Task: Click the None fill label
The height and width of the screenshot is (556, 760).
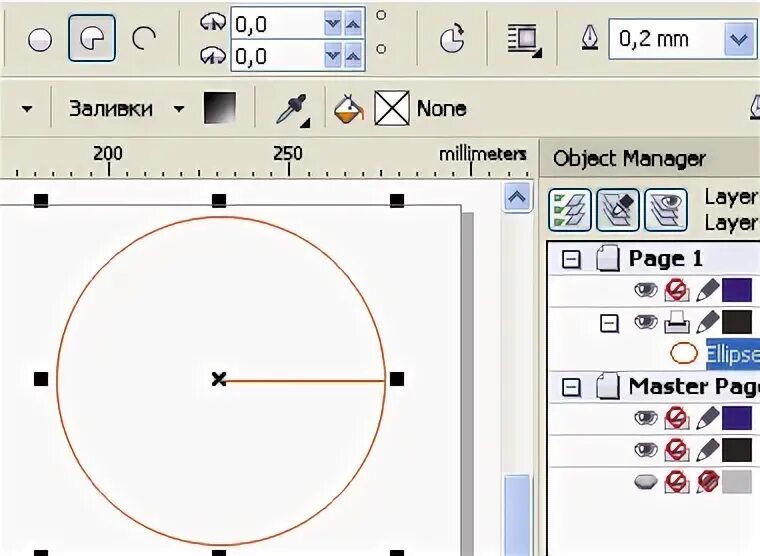Action: pyautogui.click(x=442, y=109)
